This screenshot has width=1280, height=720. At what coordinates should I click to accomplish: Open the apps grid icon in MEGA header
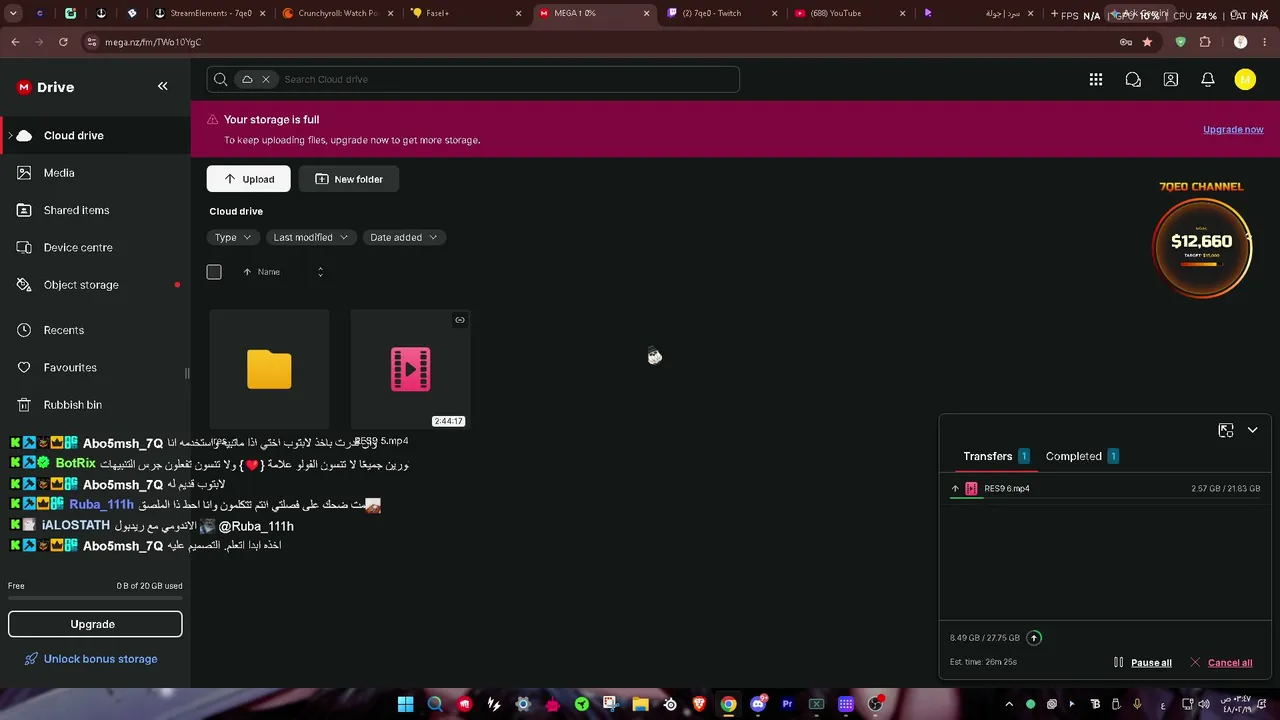[x=1096, y=80]
